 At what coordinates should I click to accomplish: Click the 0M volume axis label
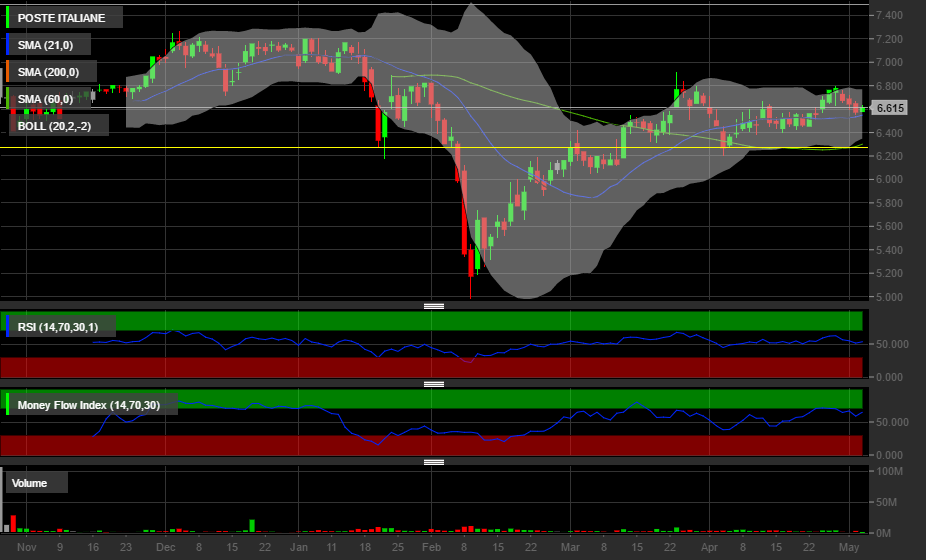click(x=884, y=533)
